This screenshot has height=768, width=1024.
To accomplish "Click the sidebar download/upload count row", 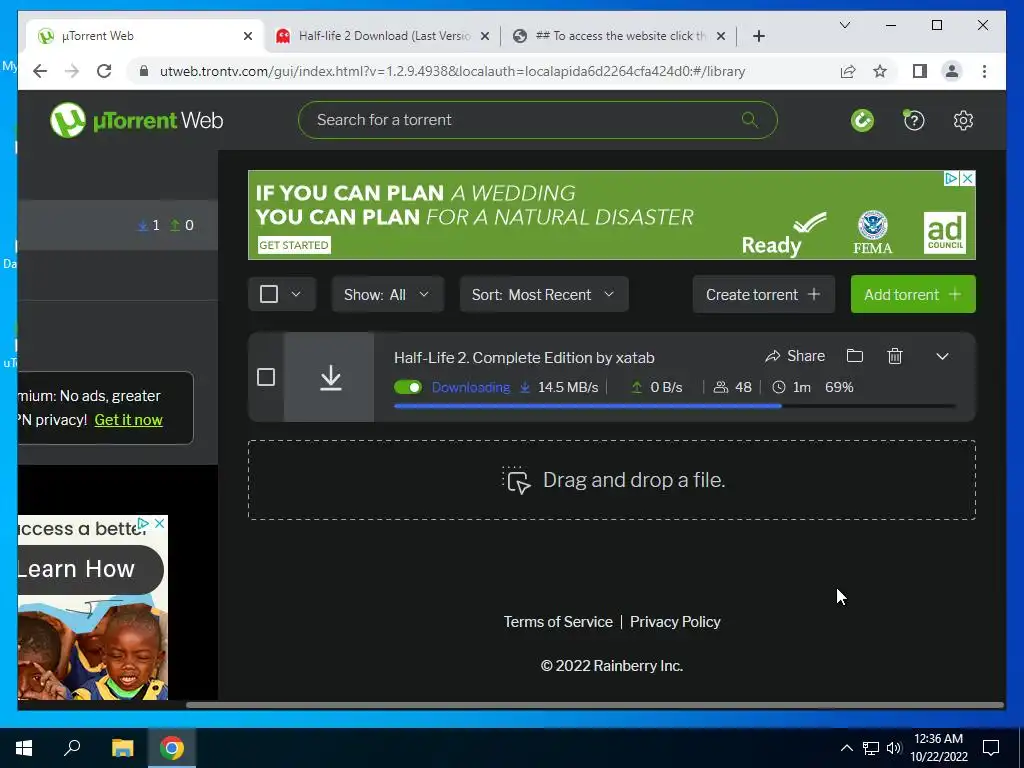I will (118, 225).
